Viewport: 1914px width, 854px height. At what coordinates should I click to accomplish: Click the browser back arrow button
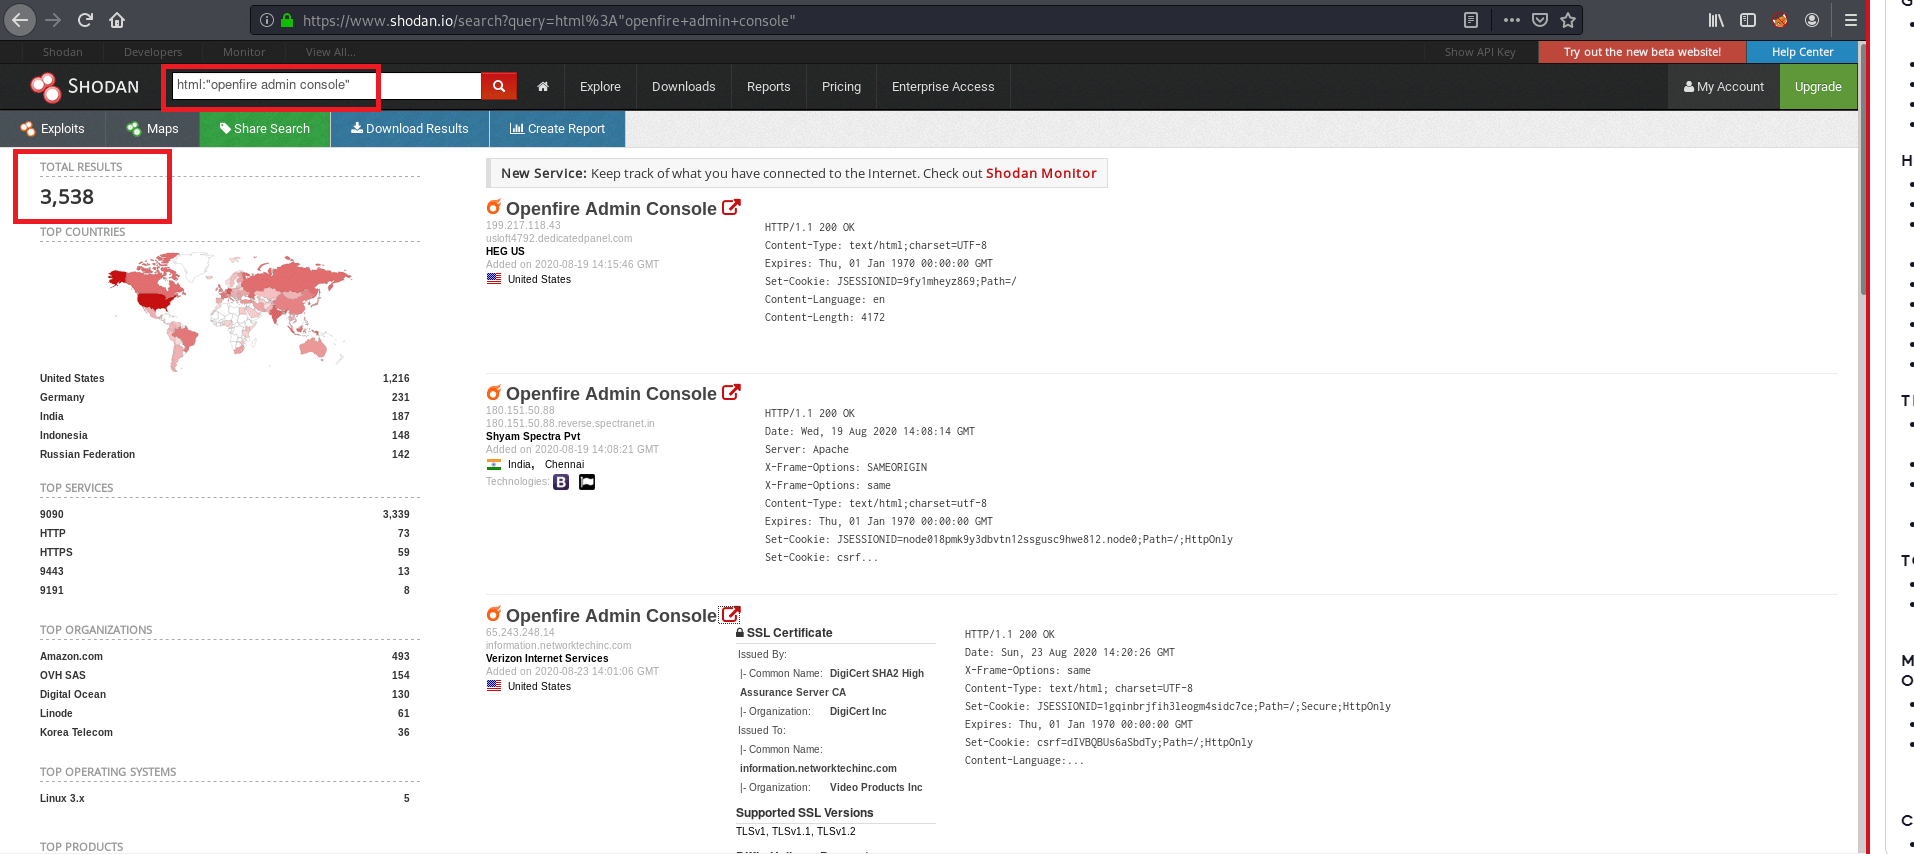pos(20,20)
